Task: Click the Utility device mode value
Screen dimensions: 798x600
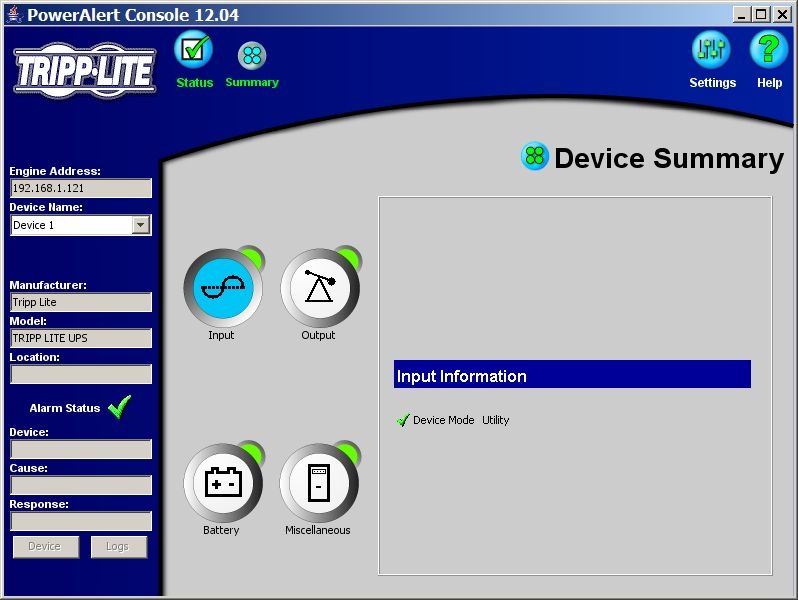Action: pos(495,420)
